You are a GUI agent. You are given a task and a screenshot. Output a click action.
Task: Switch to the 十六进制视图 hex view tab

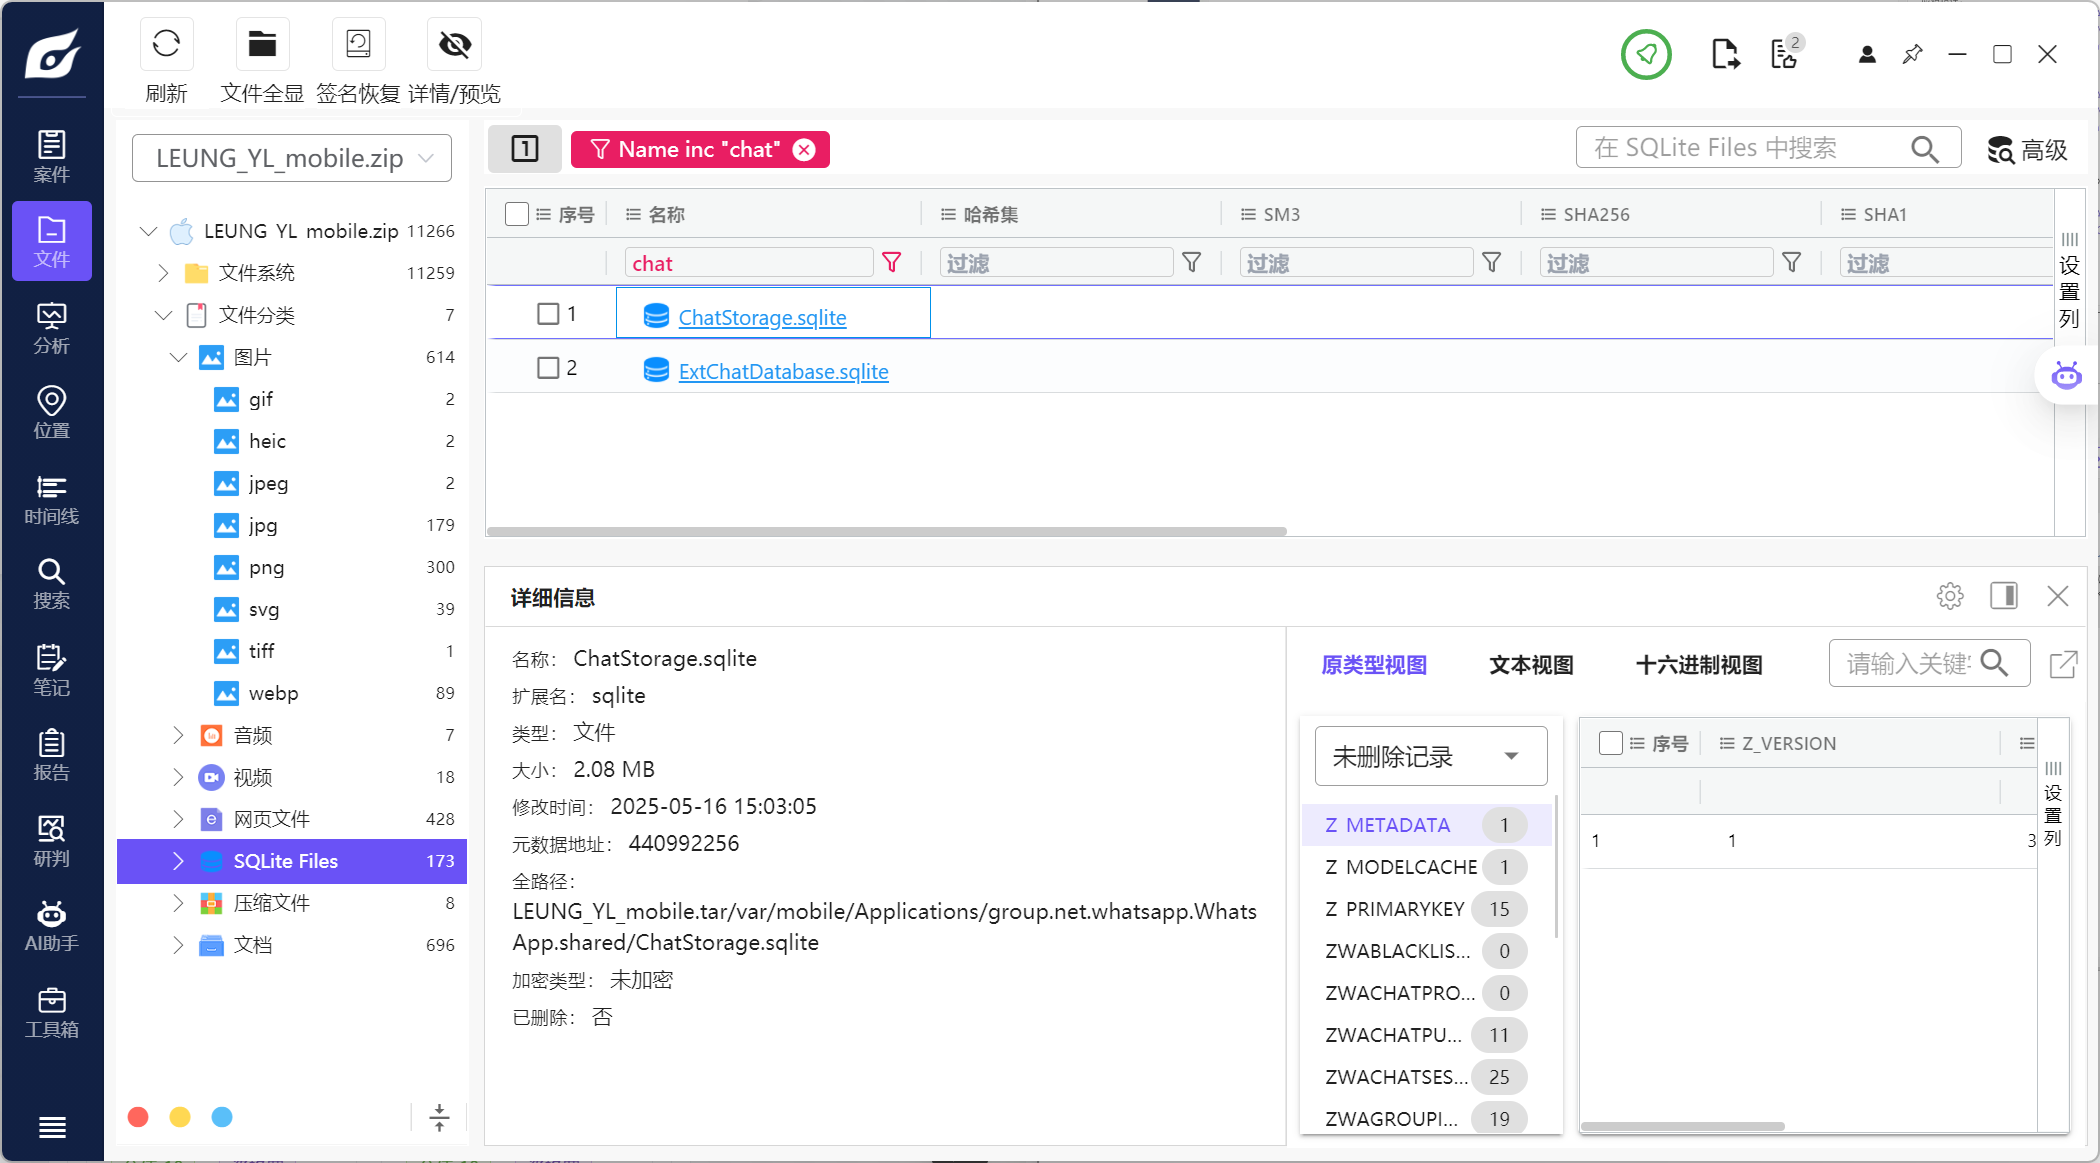[x=1698, y=665]
